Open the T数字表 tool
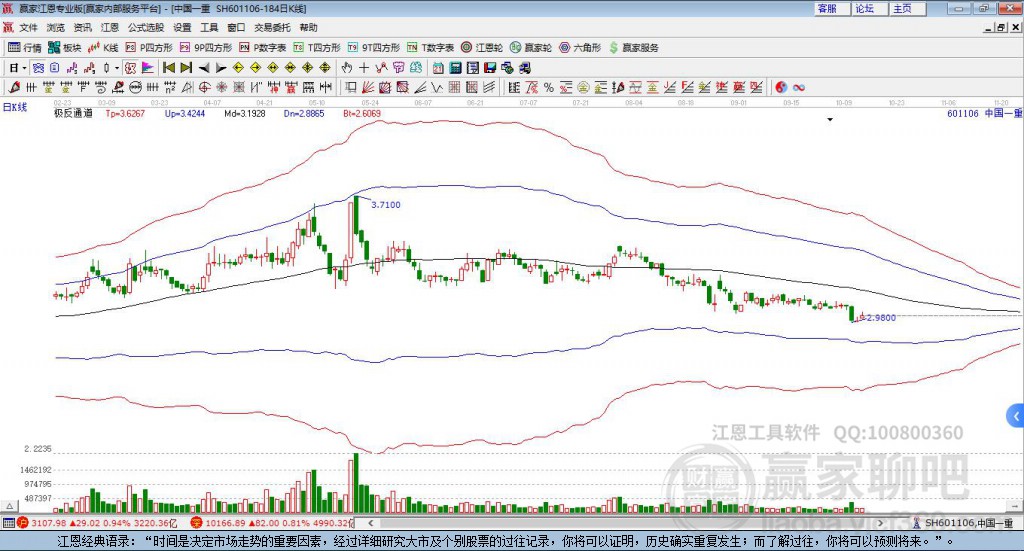This screenshot has width=1024, height=551. (x=430, y=48)
